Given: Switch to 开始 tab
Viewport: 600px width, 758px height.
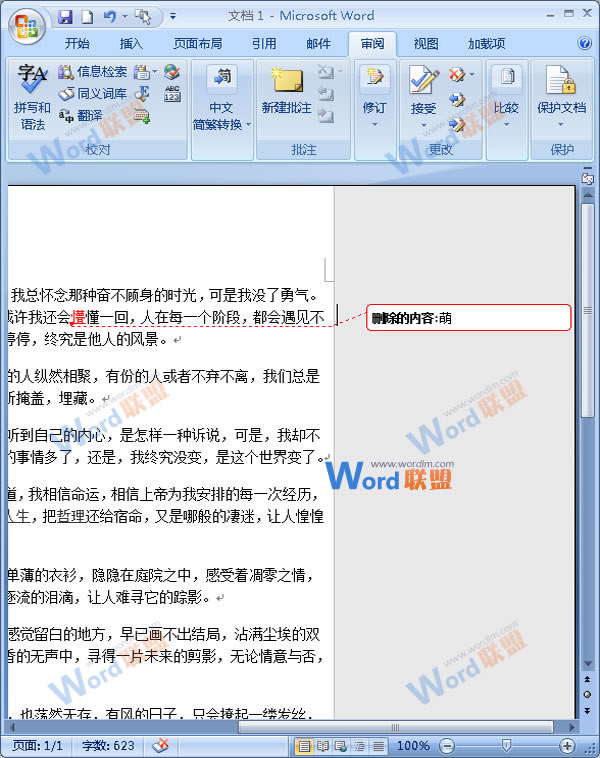Looking at the screenshot, I should click(x=77, y=44).
